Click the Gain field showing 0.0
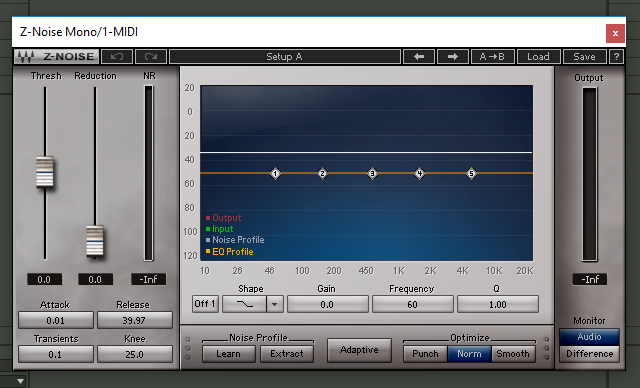Screen dimensions: 640x388 [327, 304]
